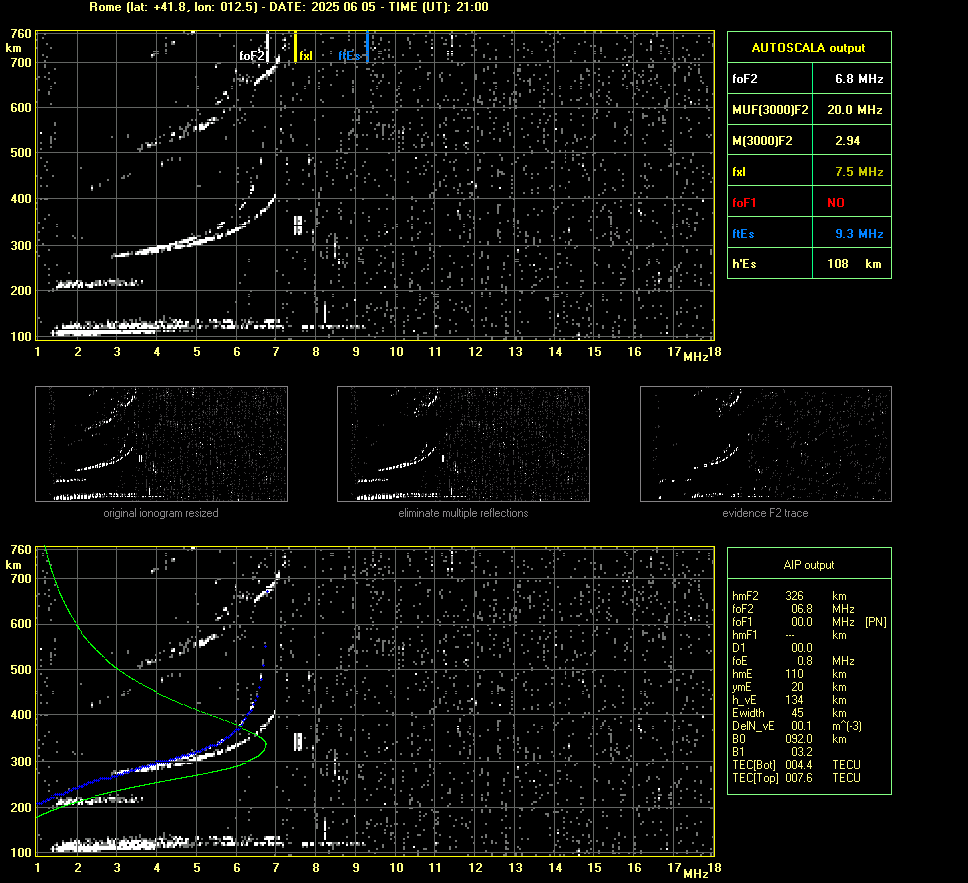Click the B0 092.0 km row
The image size is (968, 883).
click(x=789, y=739)
